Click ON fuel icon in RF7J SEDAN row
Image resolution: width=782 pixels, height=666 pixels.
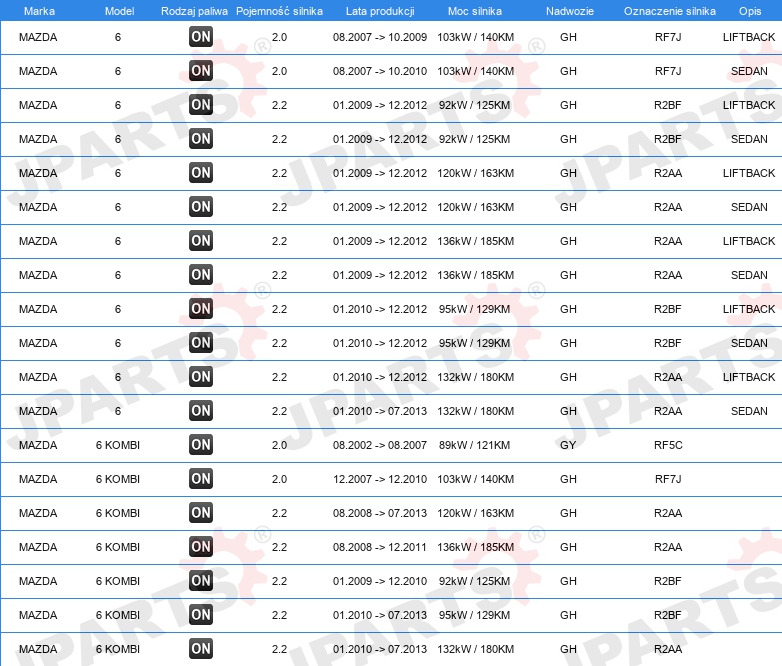click(x=201, y=70)
